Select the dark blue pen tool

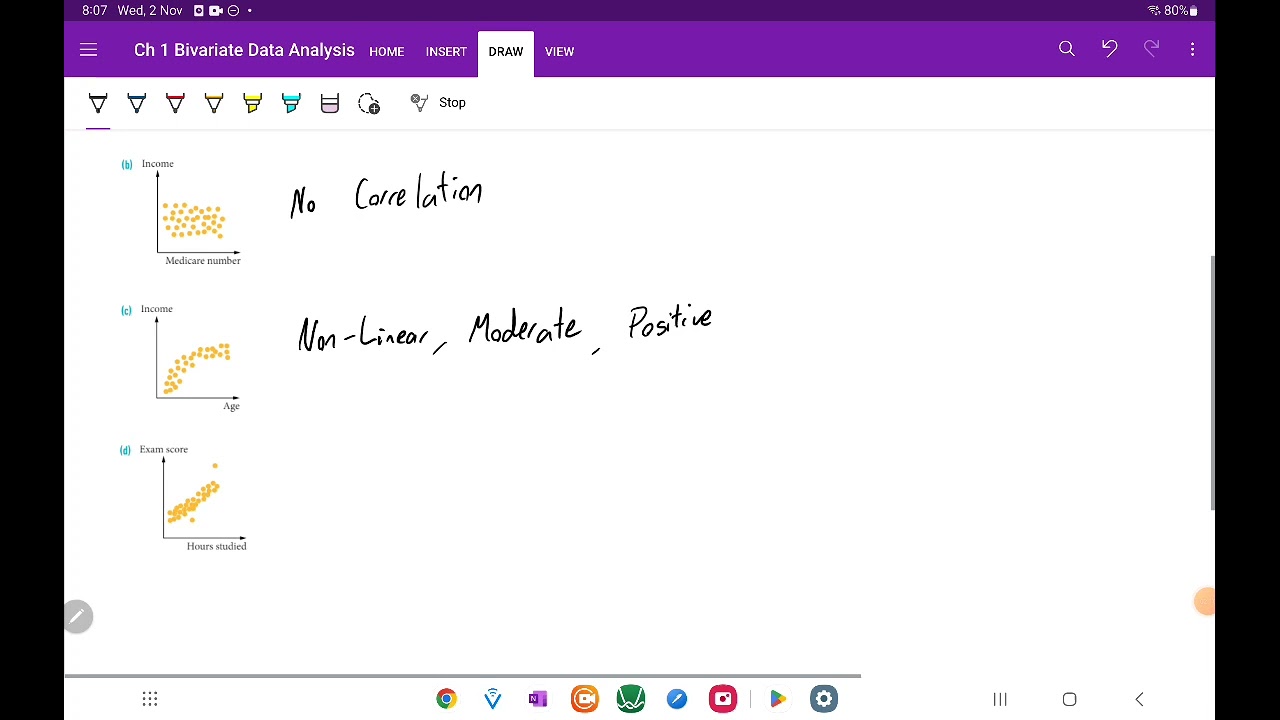tap(137, 103)
